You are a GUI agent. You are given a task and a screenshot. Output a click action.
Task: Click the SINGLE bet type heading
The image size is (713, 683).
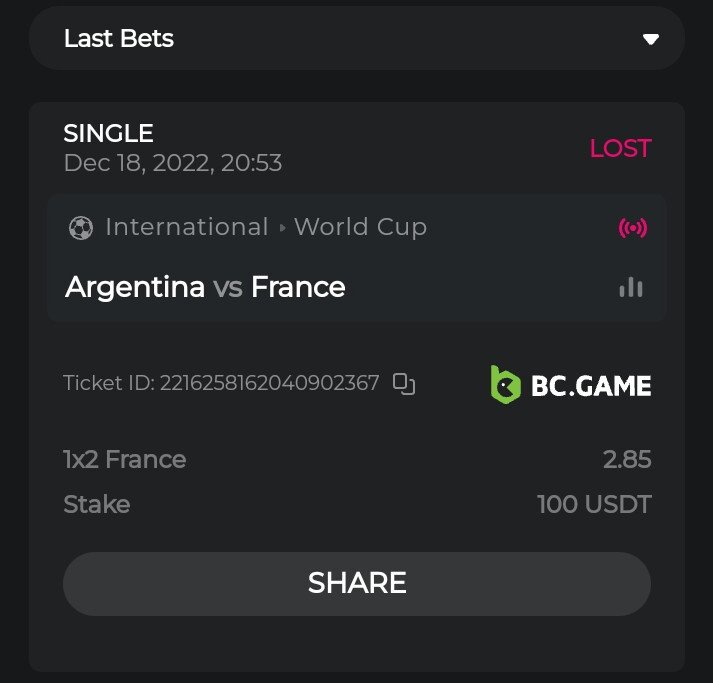coord(108,133)
